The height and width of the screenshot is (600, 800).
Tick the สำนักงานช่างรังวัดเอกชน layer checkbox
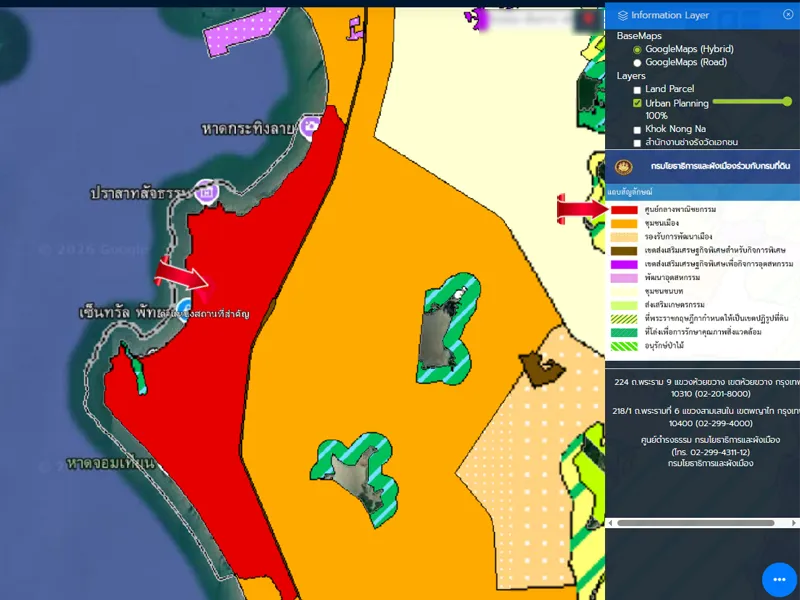[637, 143]
